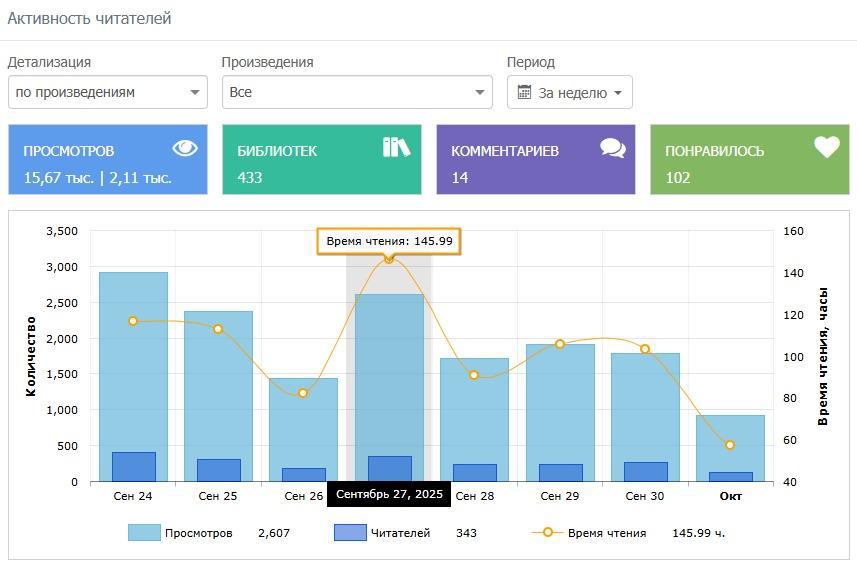Viewport: 857px width, 569px height.
Task: Open the Детализация dropdown 'по произведениям'
Action: pos(107,92)
